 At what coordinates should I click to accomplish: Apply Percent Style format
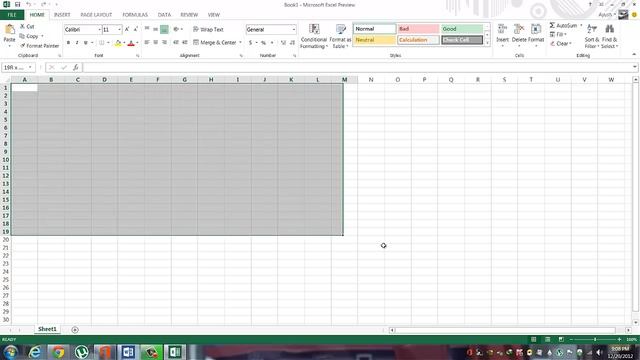263,42
